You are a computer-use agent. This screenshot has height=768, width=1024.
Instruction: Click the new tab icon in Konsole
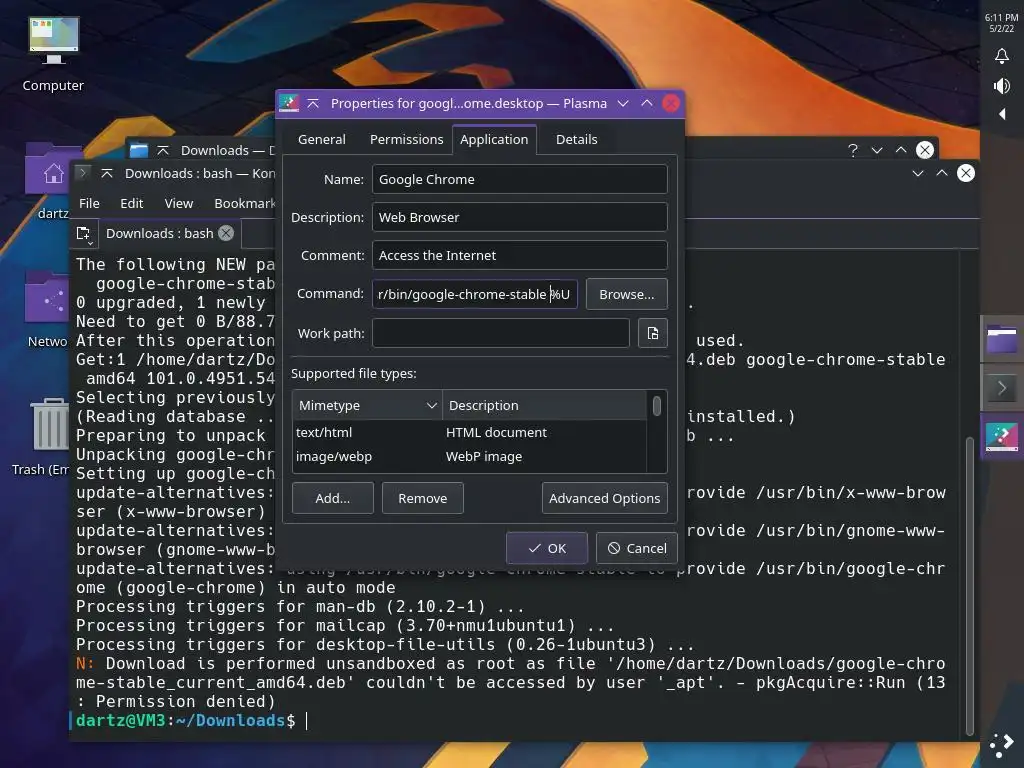pyautogui.click(x=84, y=234)
